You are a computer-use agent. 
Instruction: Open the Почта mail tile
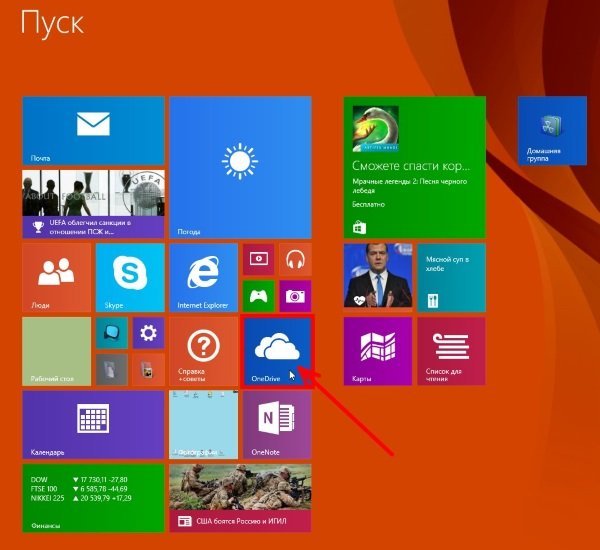point(93,131)
